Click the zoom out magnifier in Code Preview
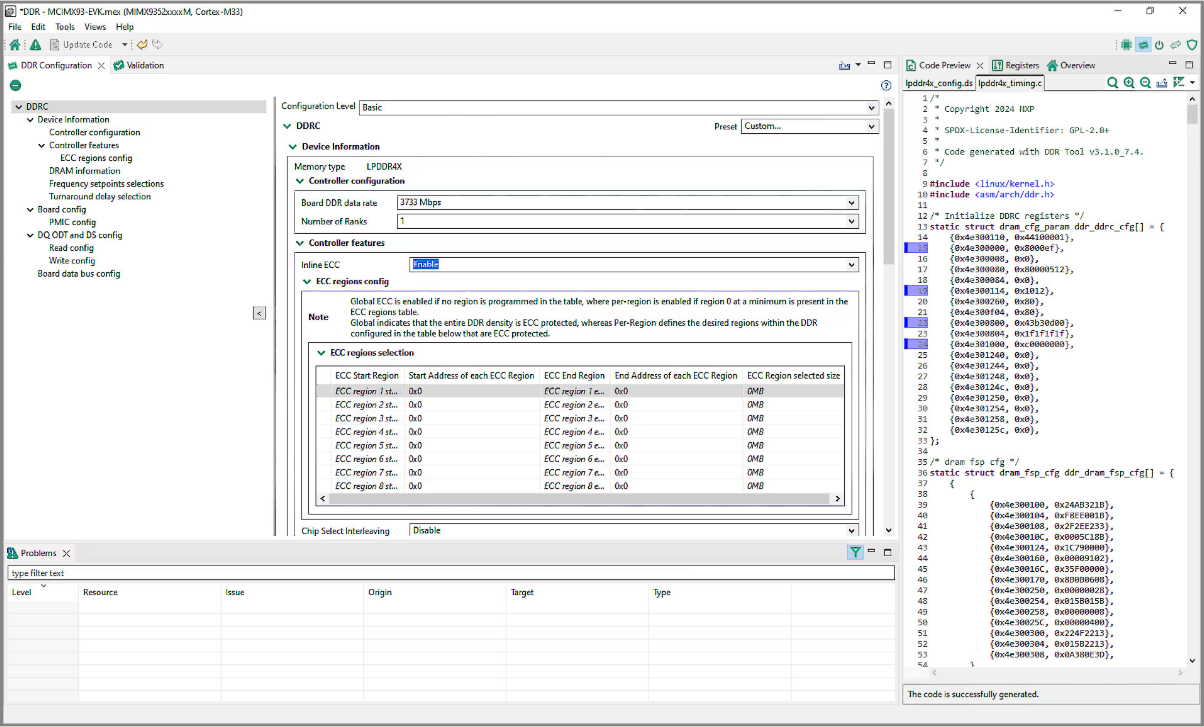This screenshot has width=1204, height=727. click(1145, 82)
